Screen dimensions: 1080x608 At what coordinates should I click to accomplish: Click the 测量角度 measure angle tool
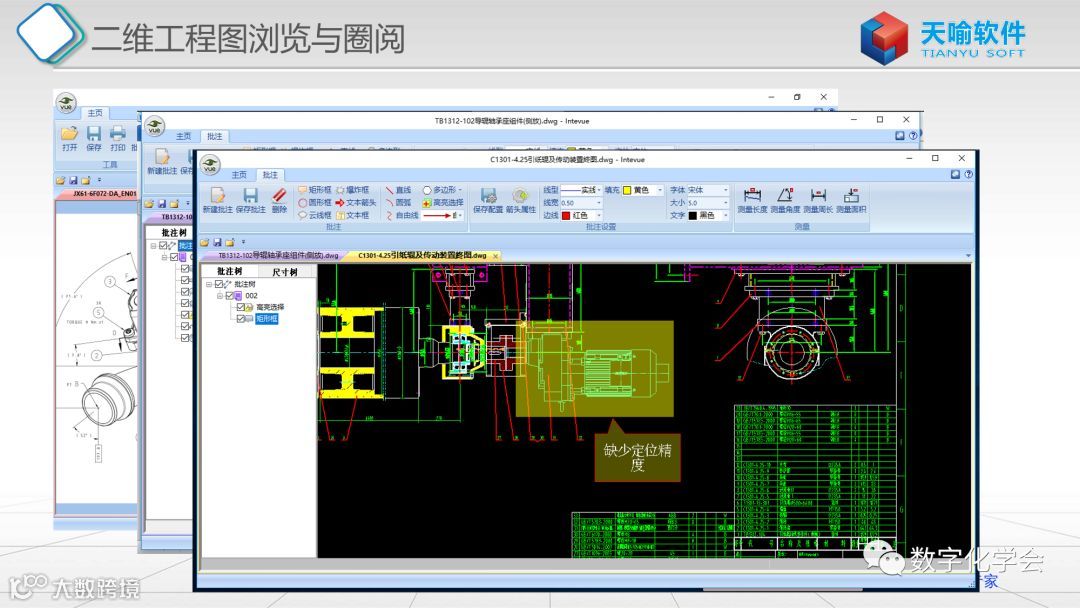pos(785,200)
